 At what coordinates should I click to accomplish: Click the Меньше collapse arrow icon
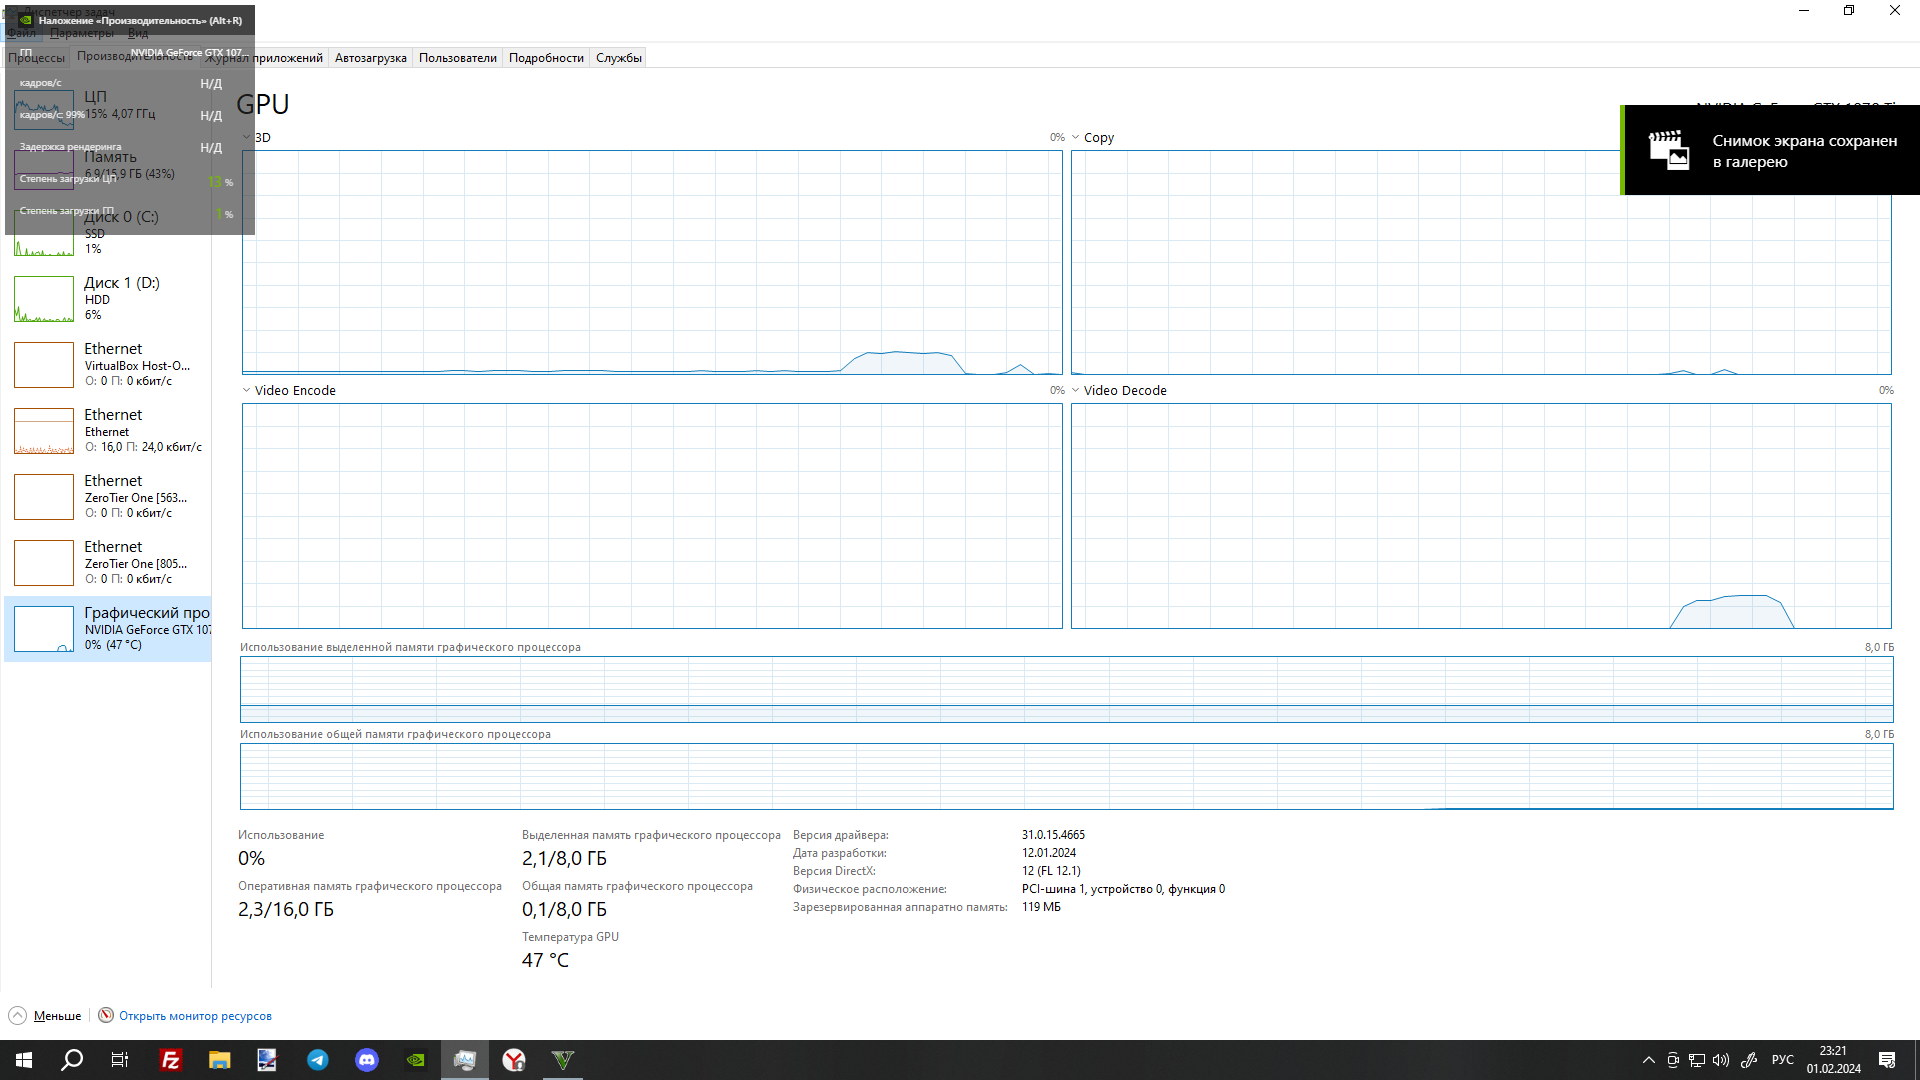(17, 1016)
